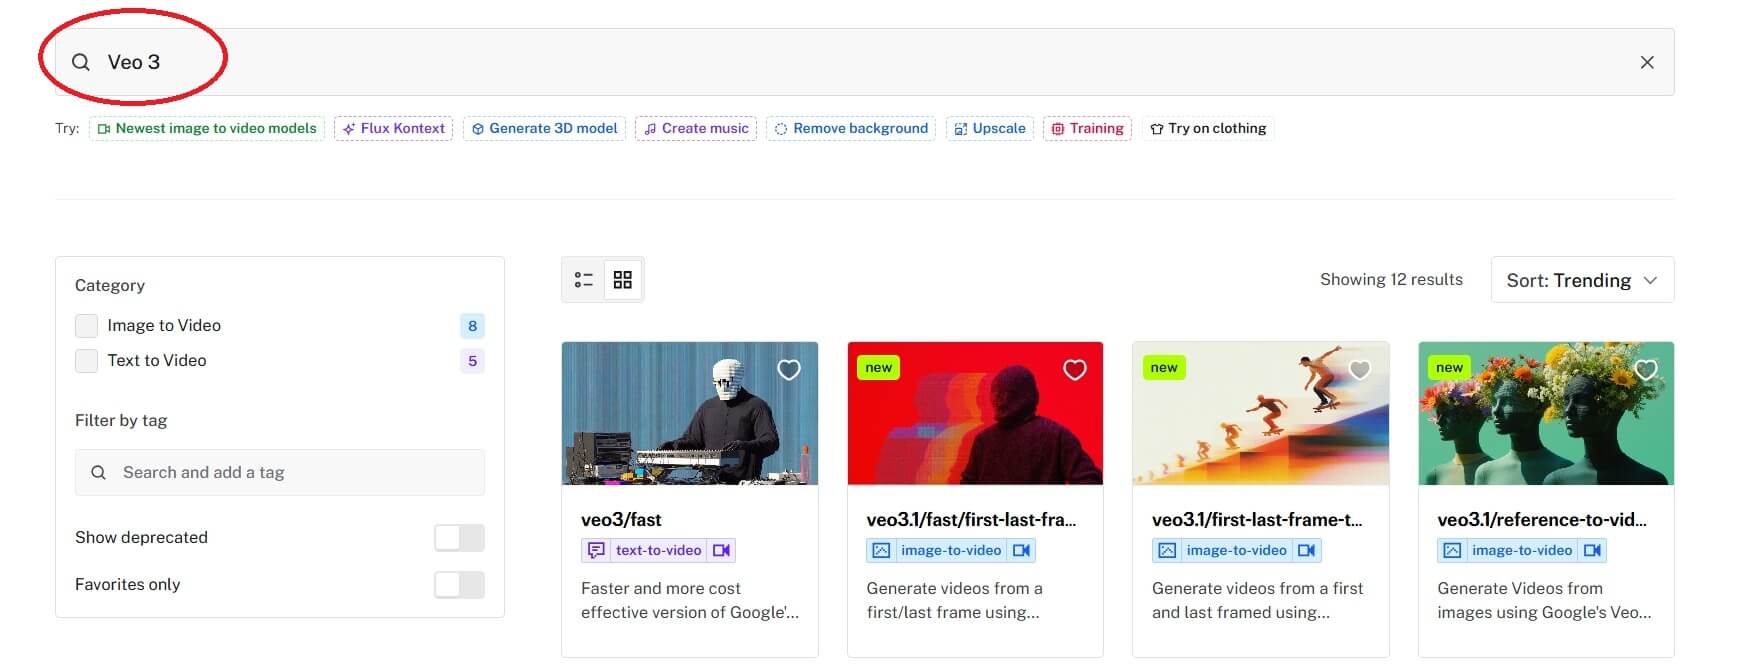
Task: Check the Text to Video category
Action: tap(87, 361)
